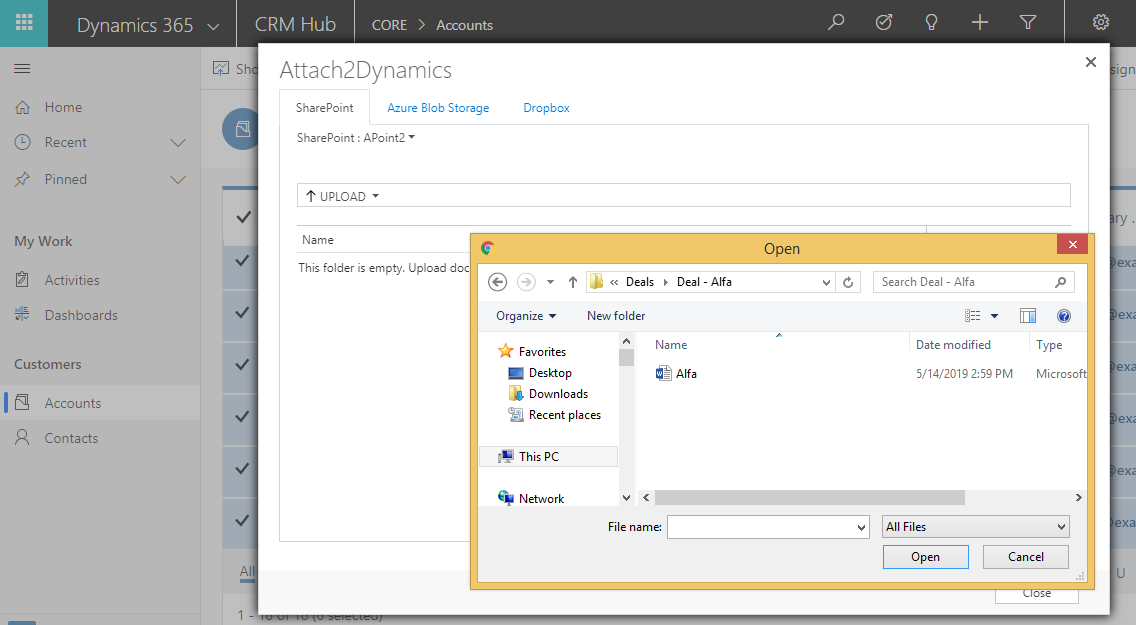Open the recent locations dropdown arrow
The width and height of the screenshot is (1136, 625).
pyautogui.click(x=551, y=282)
